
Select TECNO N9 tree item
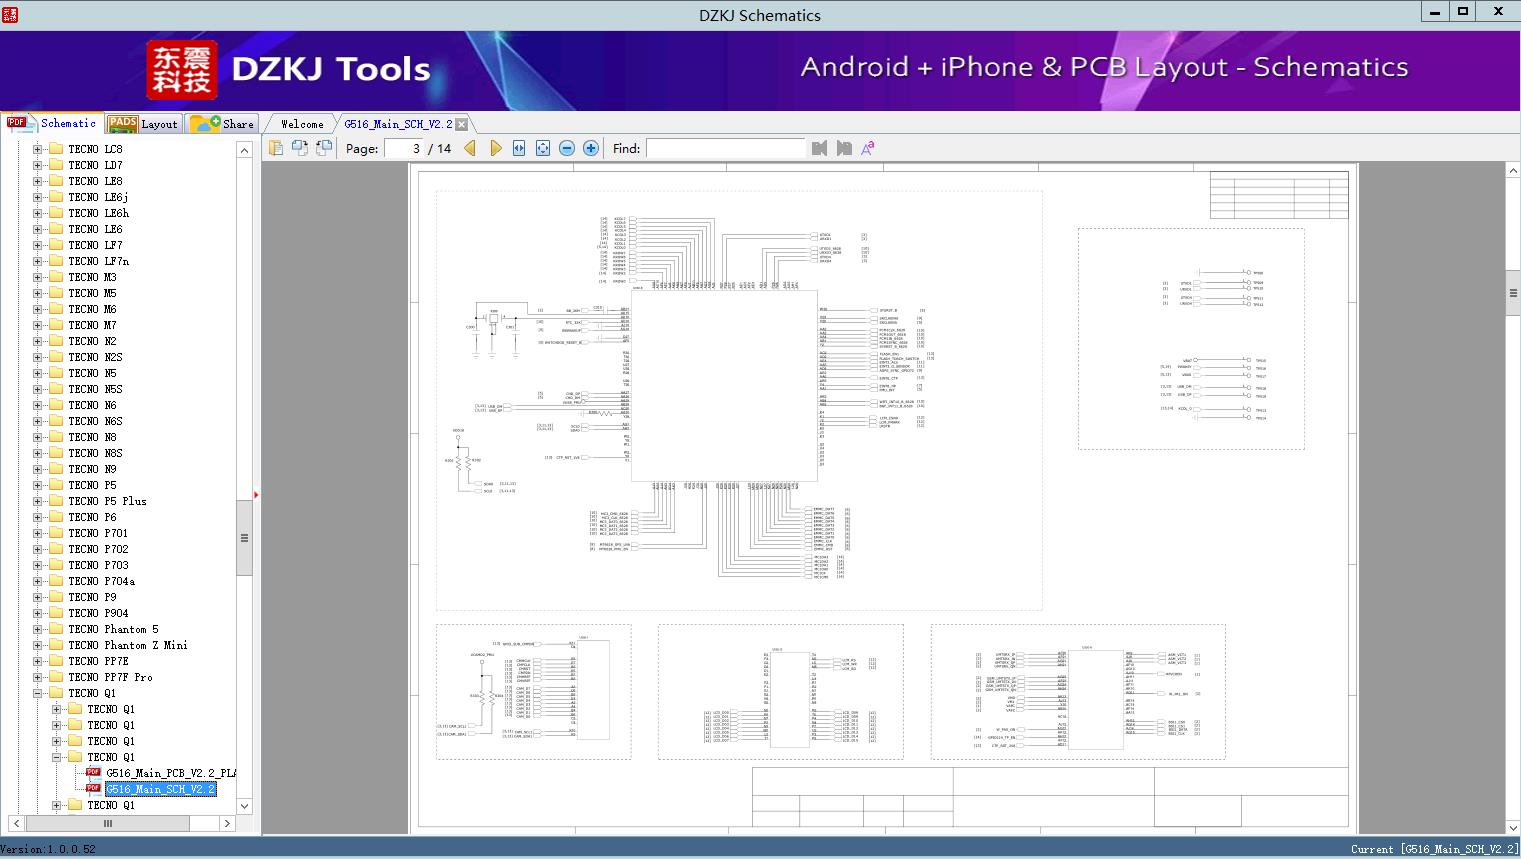[x=92, y=469]
